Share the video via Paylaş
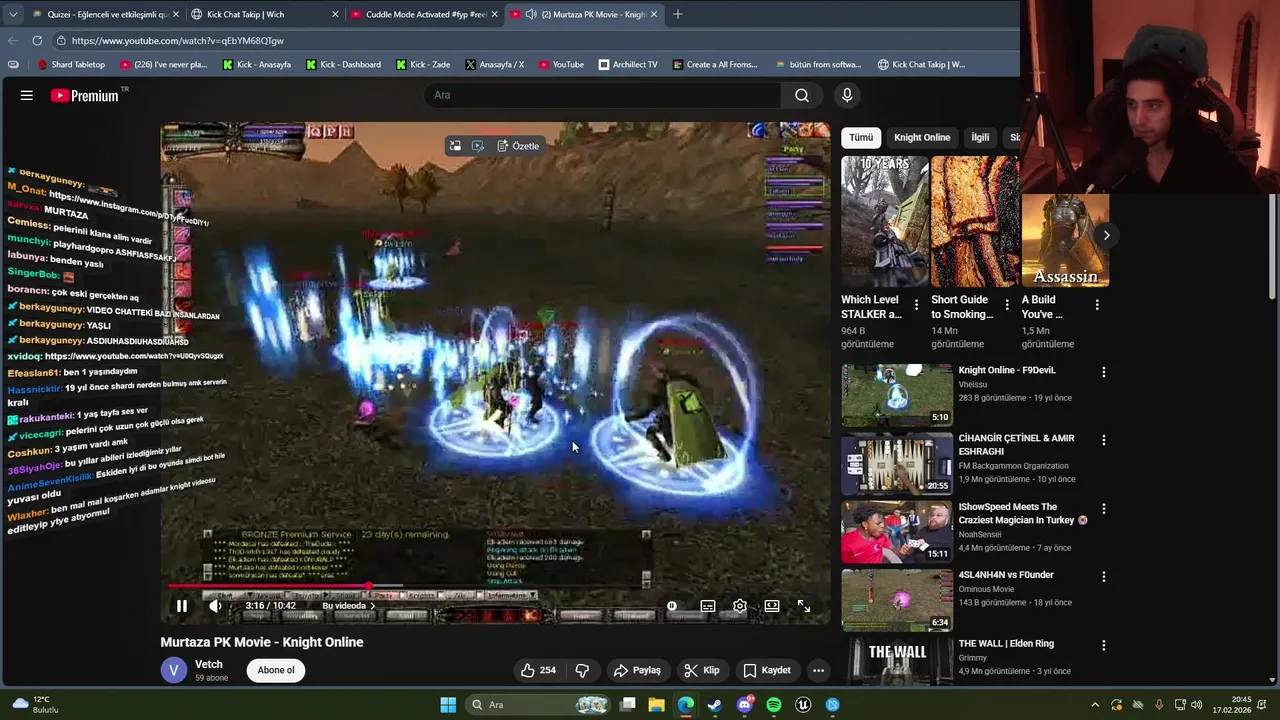This screenshot has width=1280, height=720. coord(637,670)
